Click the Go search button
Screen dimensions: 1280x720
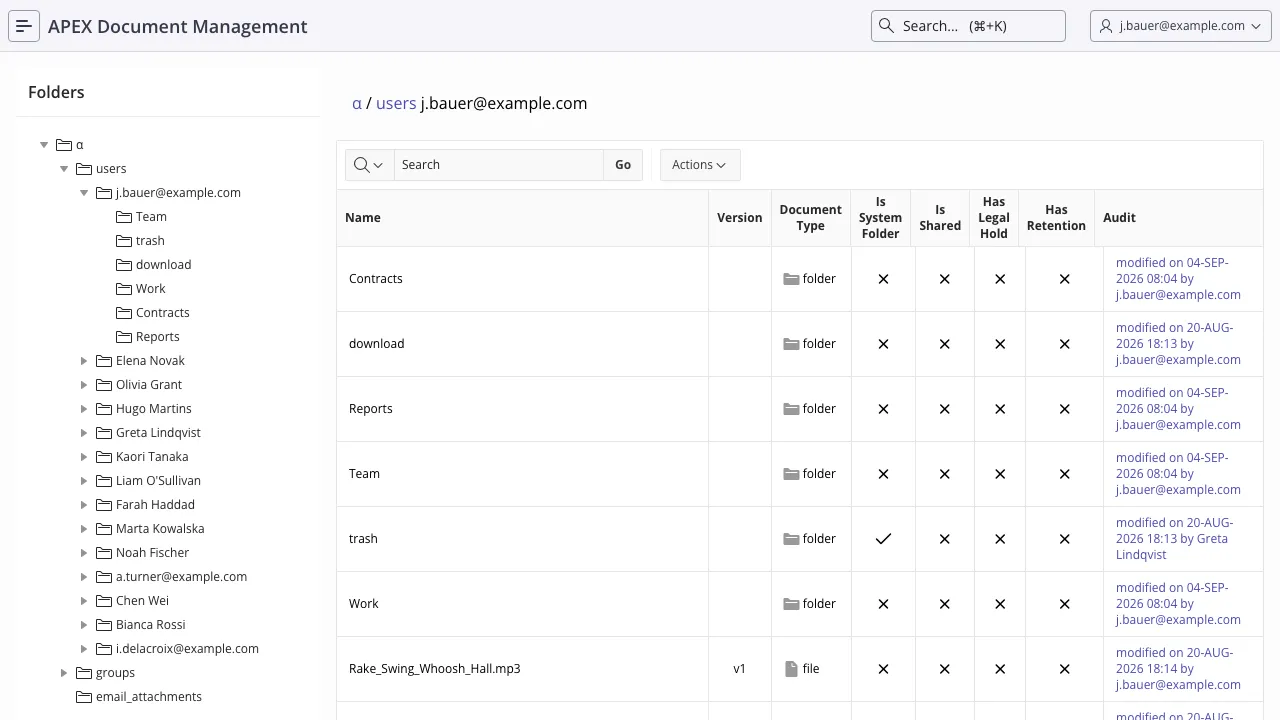[623, 165]
